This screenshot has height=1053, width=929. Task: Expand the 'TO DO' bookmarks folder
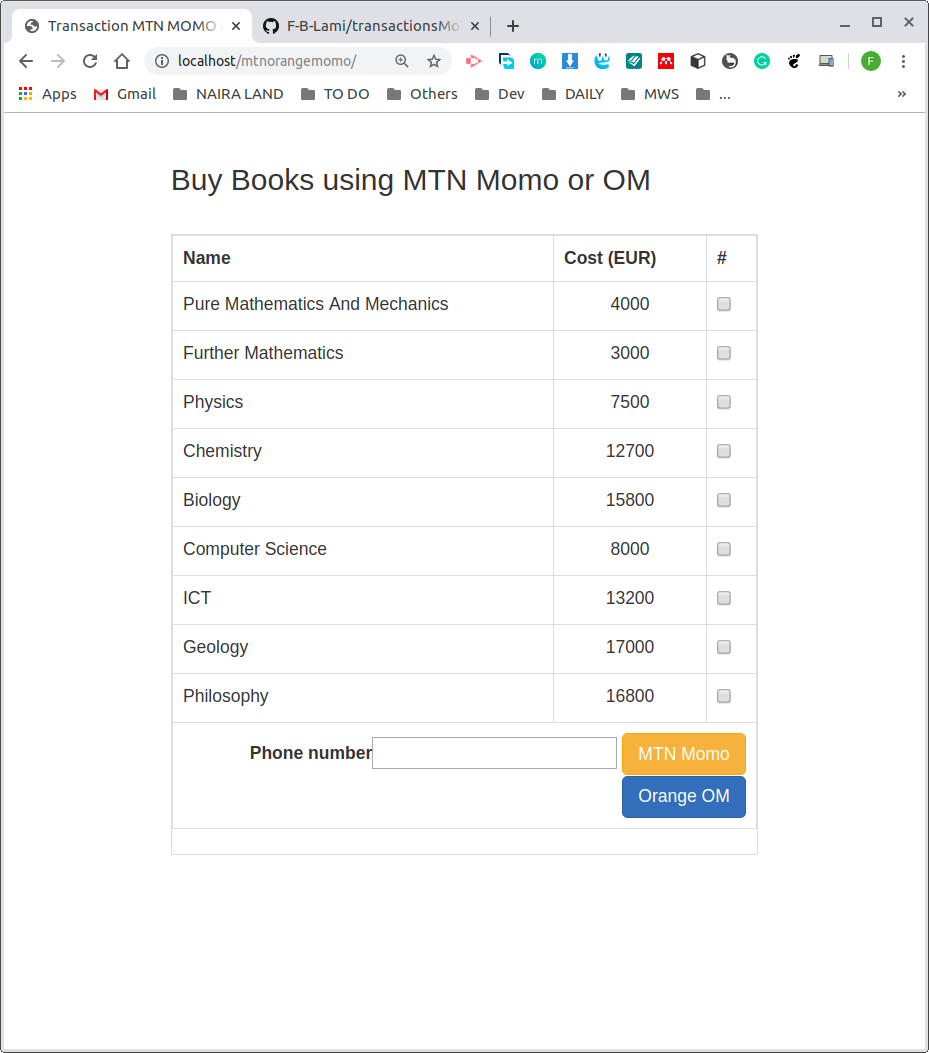[x=334, y=94]
